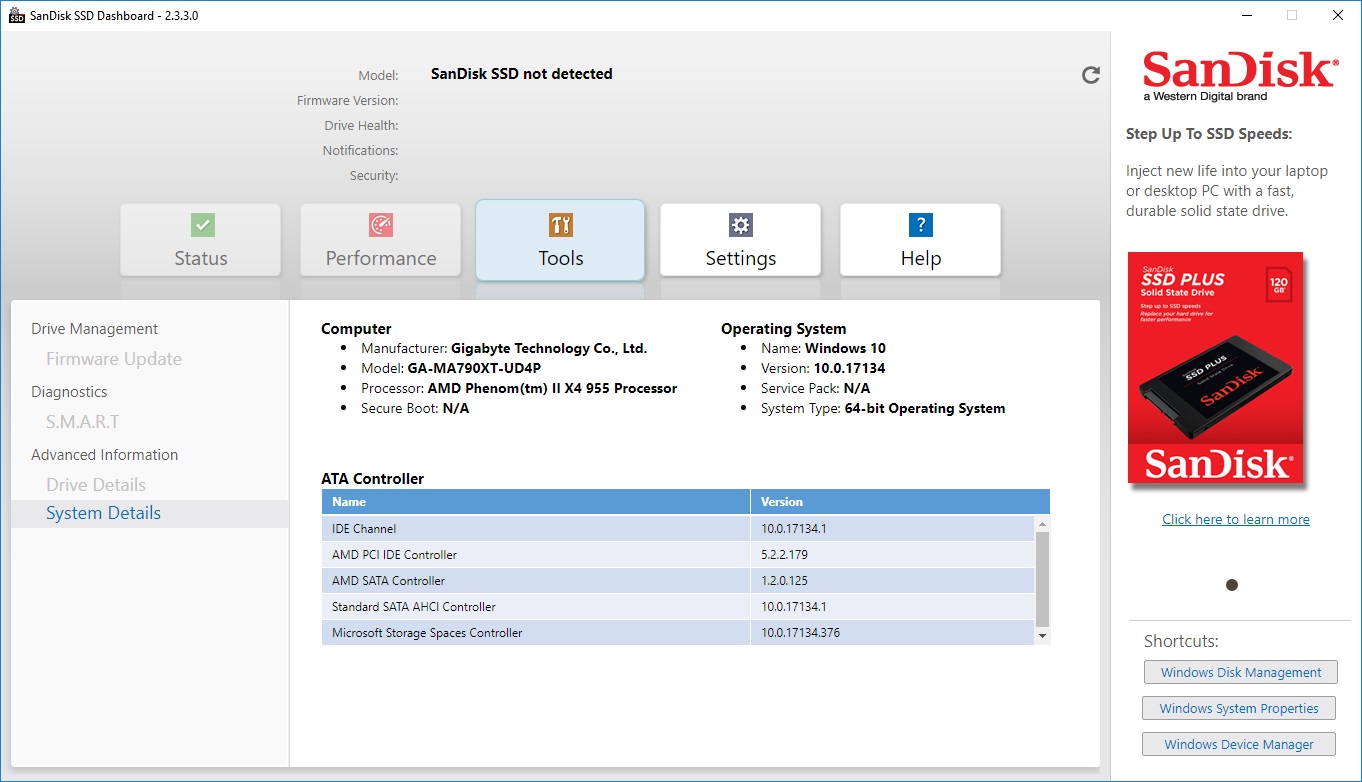Select Standard SATA AHCI Controller row
The width and height of the screenshot is (1362, 782).
click(678, 606)
